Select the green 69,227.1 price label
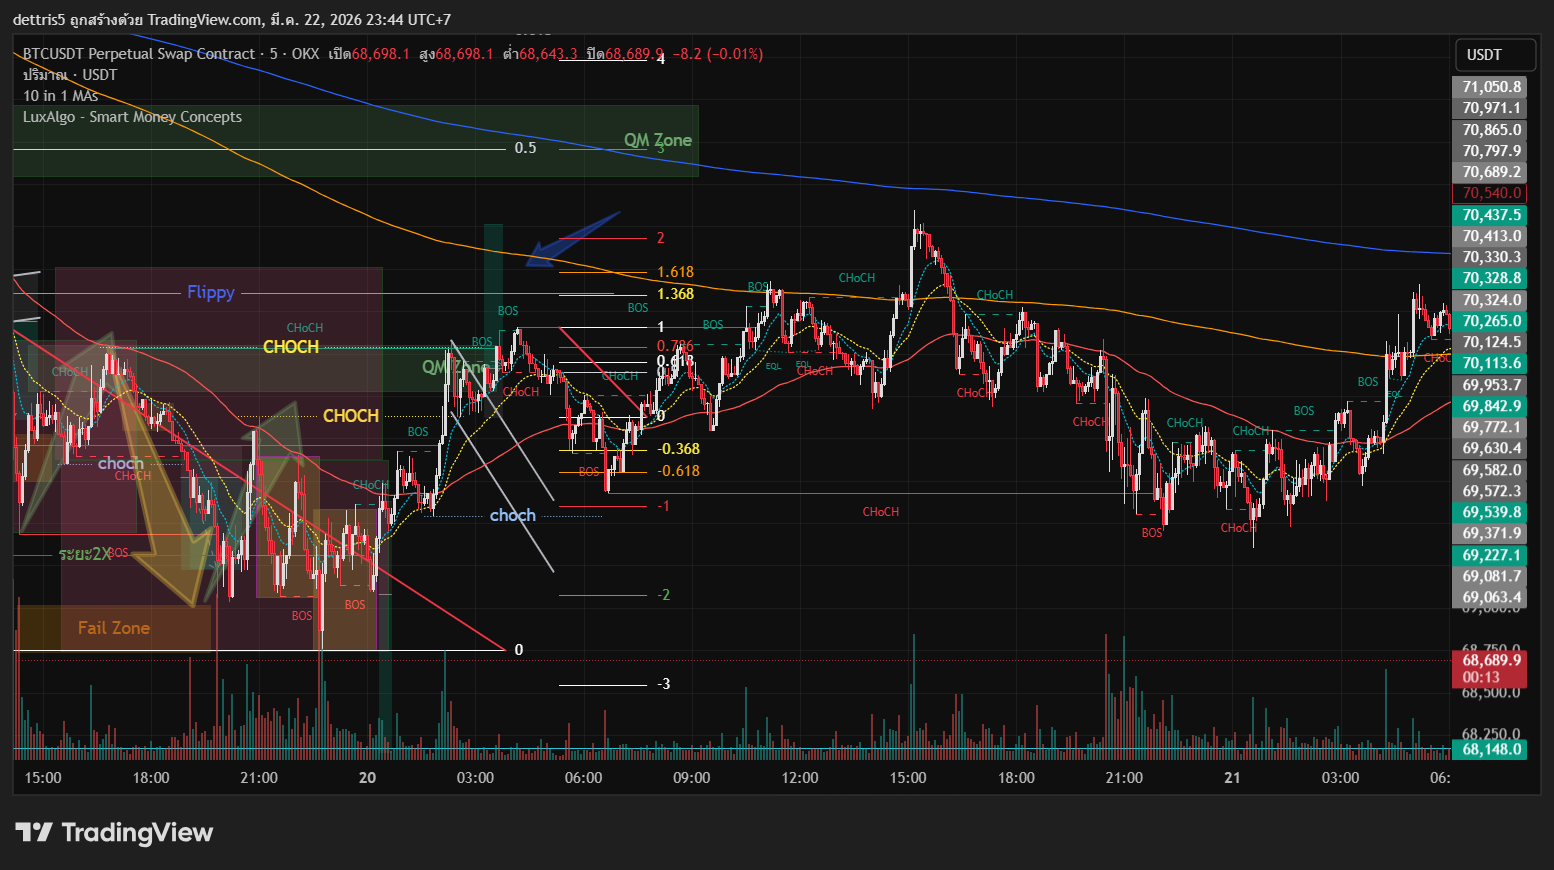The height and width of the screenshot is (870, 1554). (1490, 555)
